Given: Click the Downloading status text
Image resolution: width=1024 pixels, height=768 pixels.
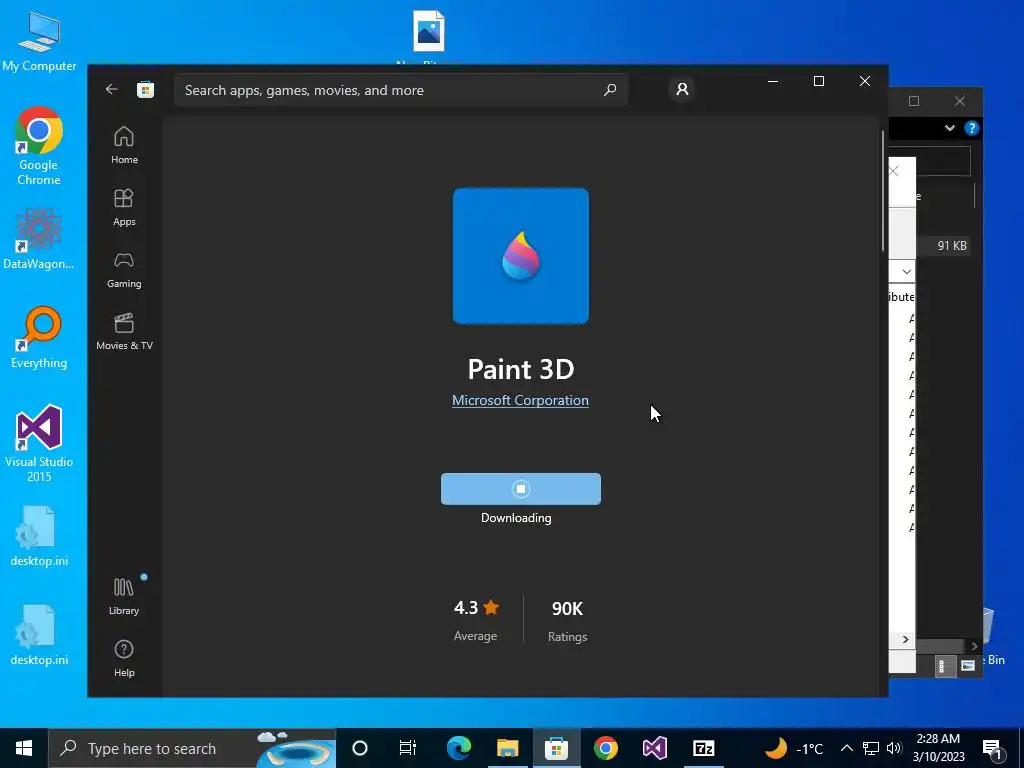Looking at the screenshot, I should pyautogui.click(x=516, y=518).
